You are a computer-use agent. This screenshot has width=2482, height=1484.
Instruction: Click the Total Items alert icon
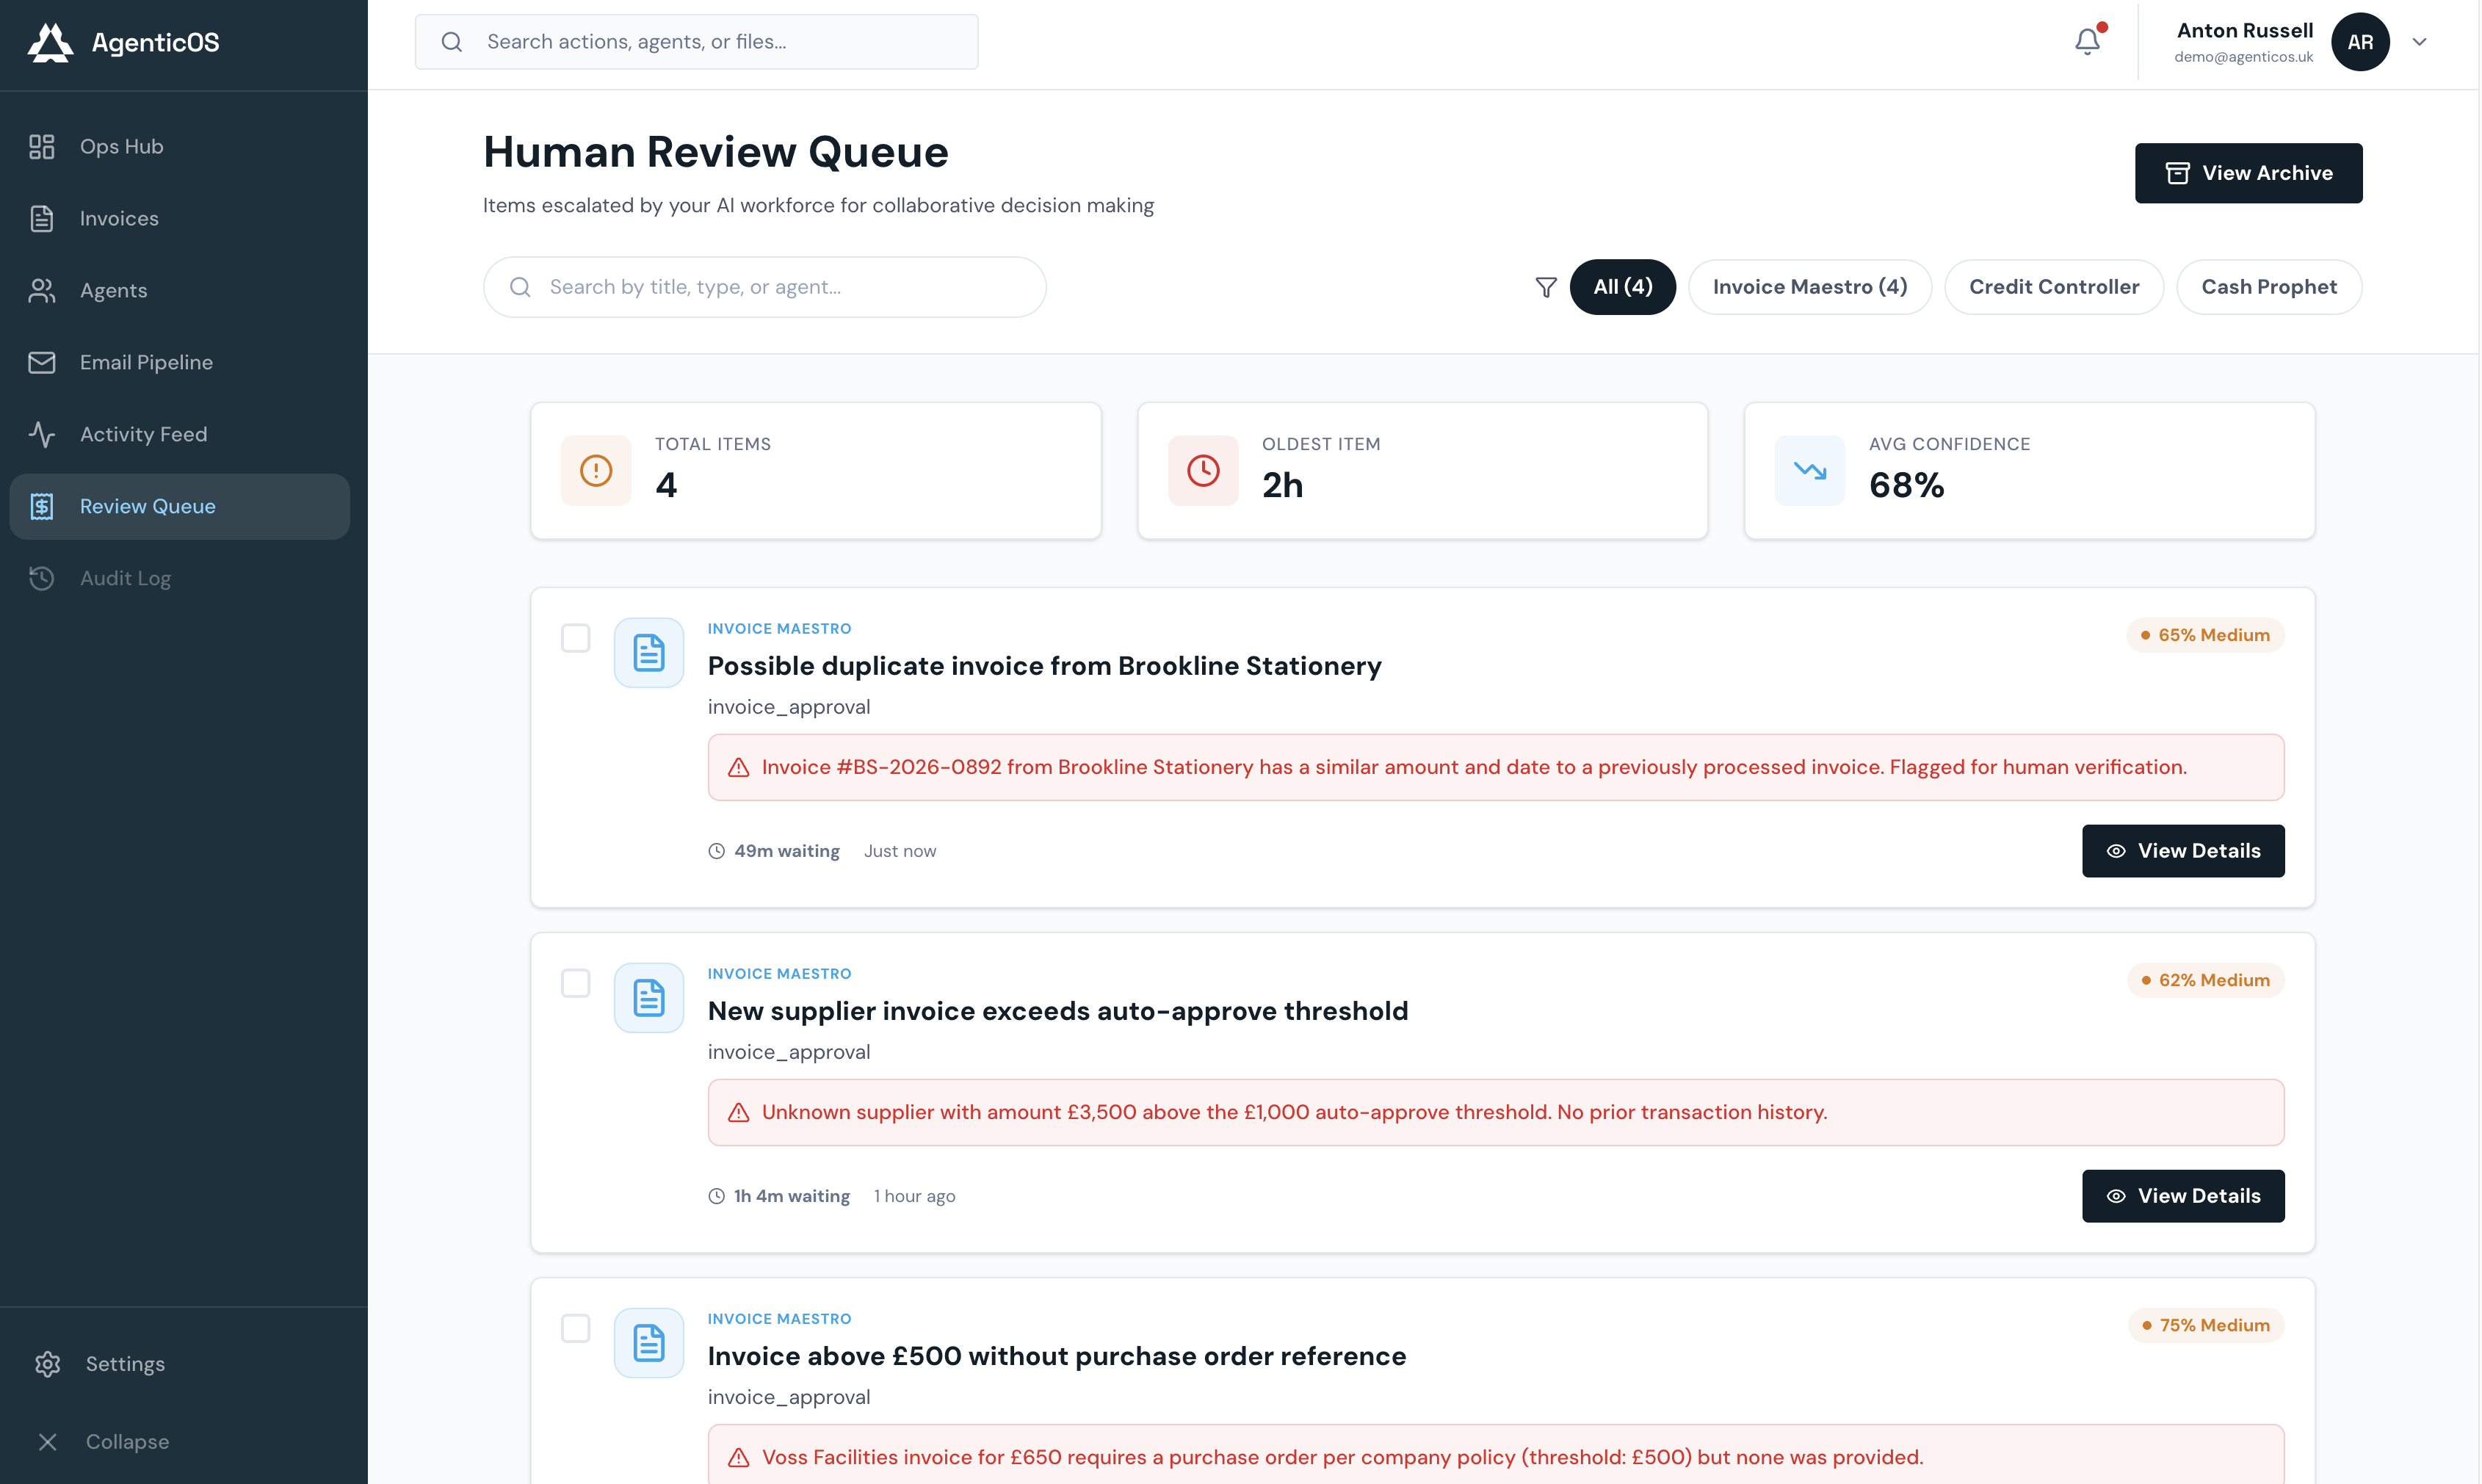pos(596,471)
